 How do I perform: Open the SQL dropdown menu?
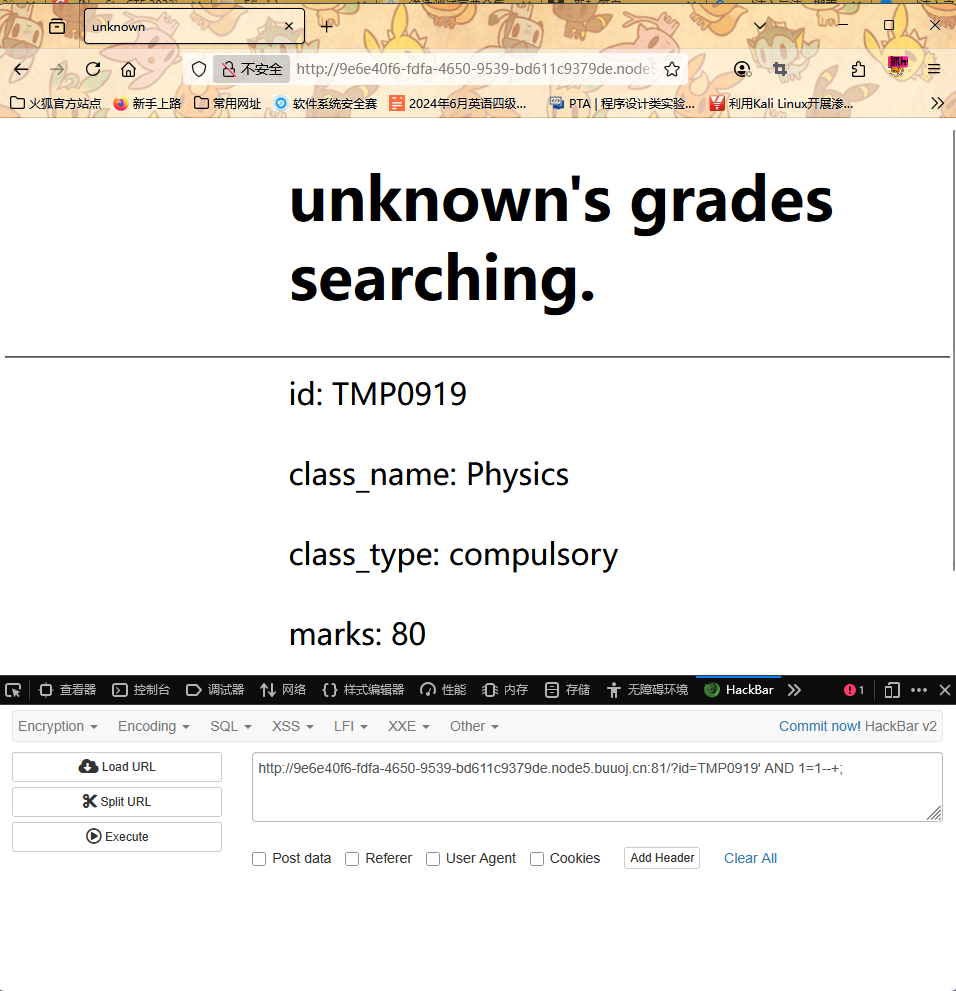[230, 726]
